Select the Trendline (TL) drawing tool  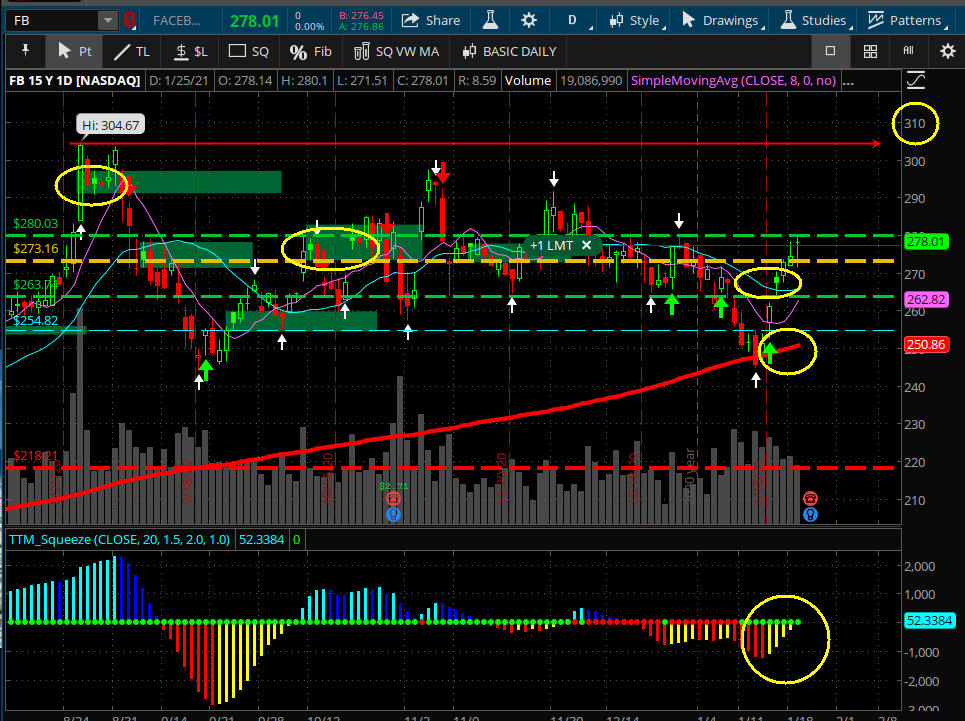tap(131, 51)
